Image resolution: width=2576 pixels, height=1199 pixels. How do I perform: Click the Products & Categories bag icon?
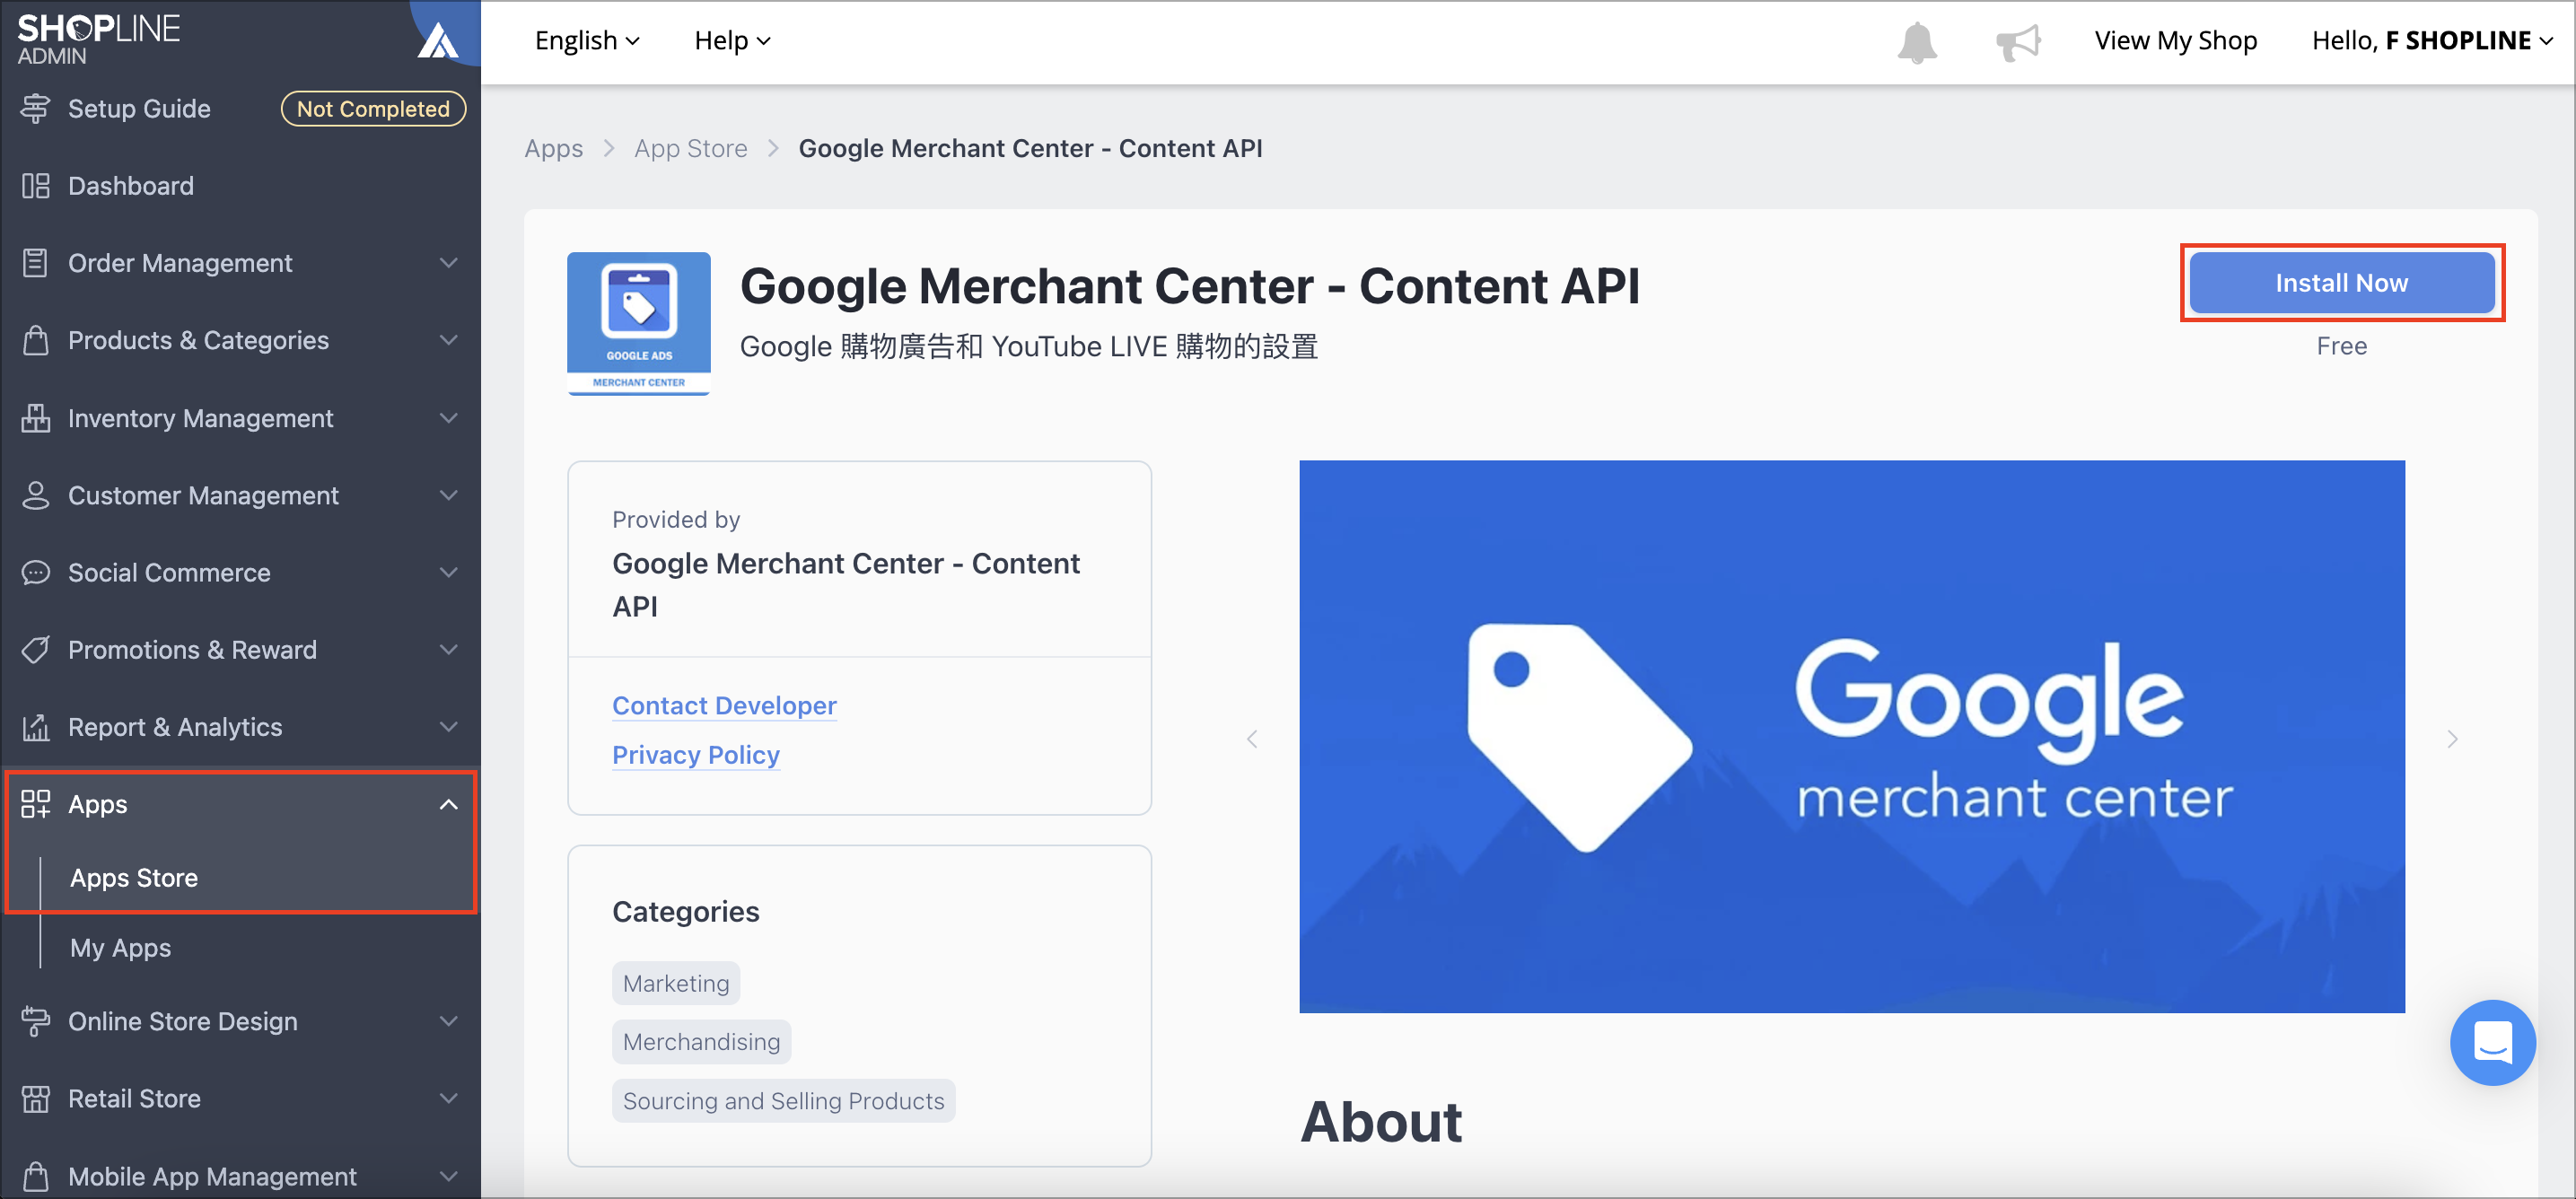pyautogui.click(x=35, y=340)
